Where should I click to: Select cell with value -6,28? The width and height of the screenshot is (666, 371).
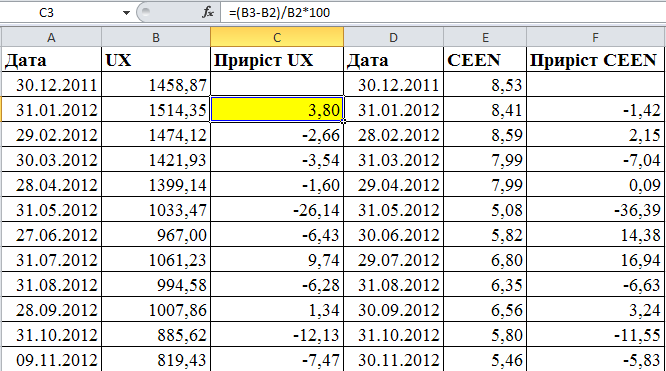277,285
